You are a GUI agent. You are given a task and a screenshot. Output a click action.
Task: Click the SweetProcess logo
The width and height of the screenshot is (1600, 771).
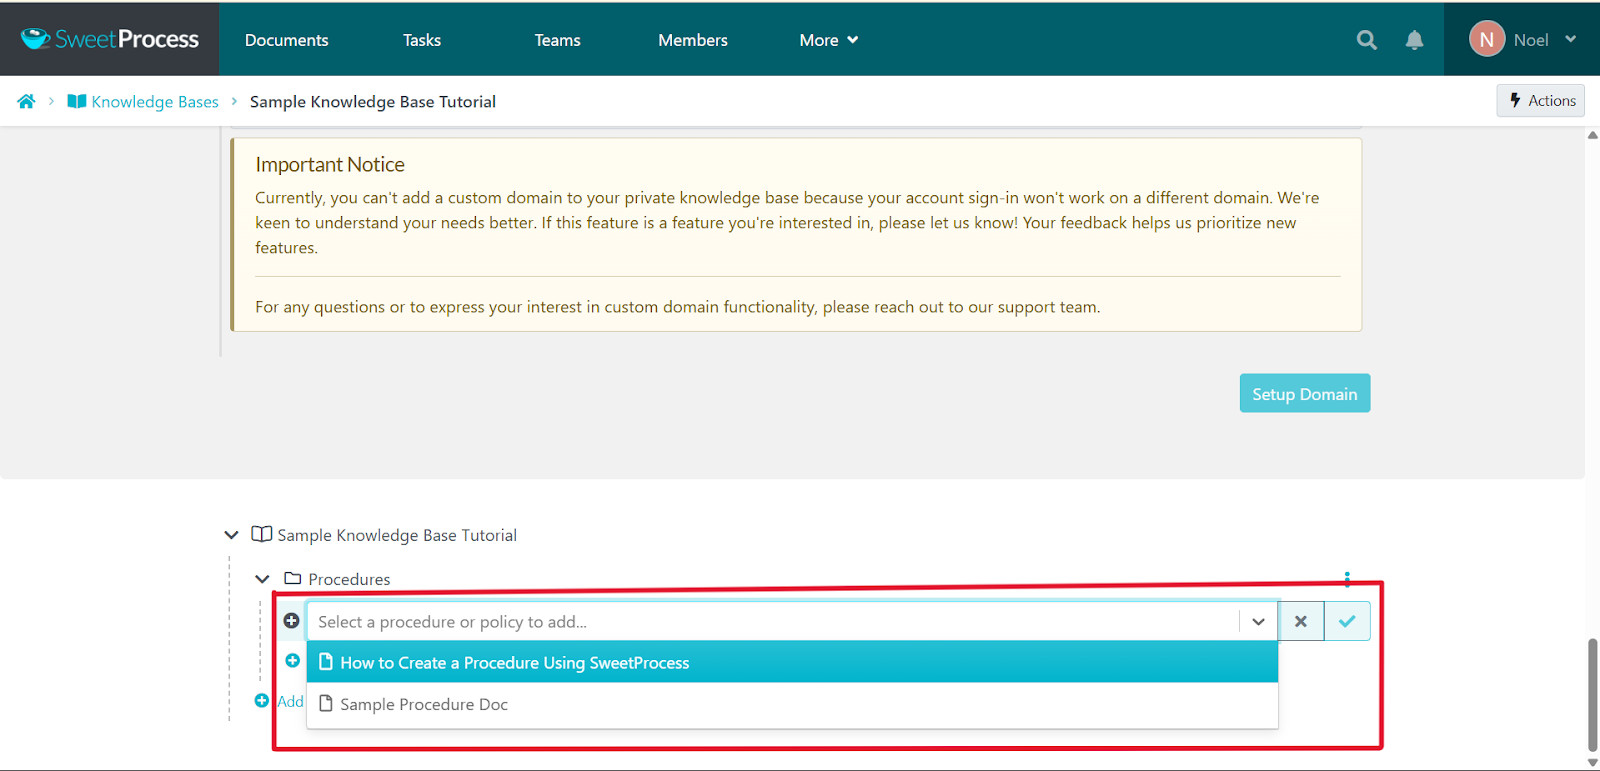[110, 39]
